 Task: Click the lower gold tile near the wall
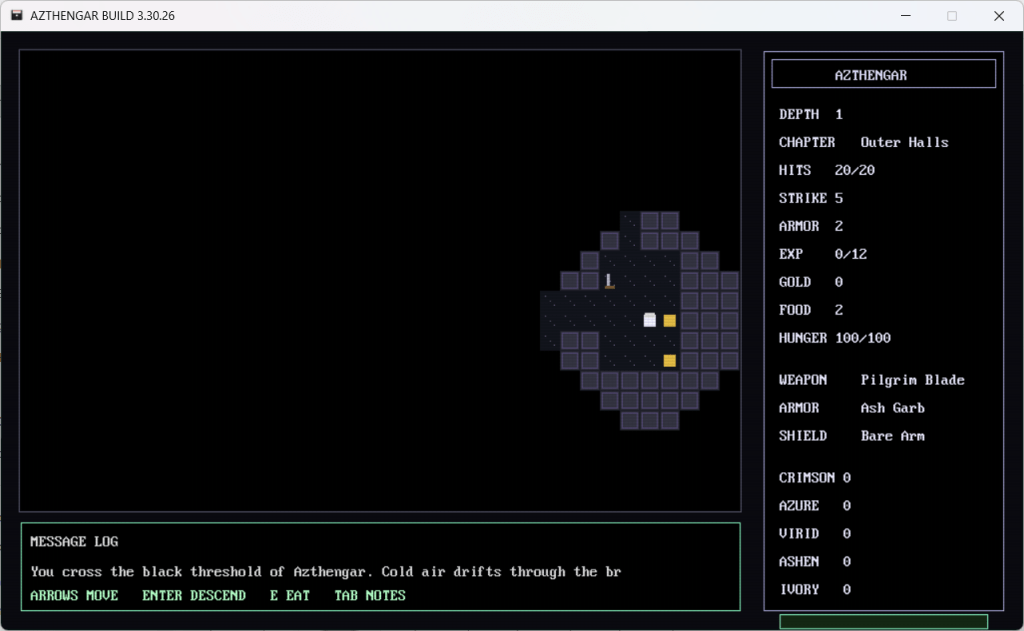pyautogui.click(x=670, y=360)
